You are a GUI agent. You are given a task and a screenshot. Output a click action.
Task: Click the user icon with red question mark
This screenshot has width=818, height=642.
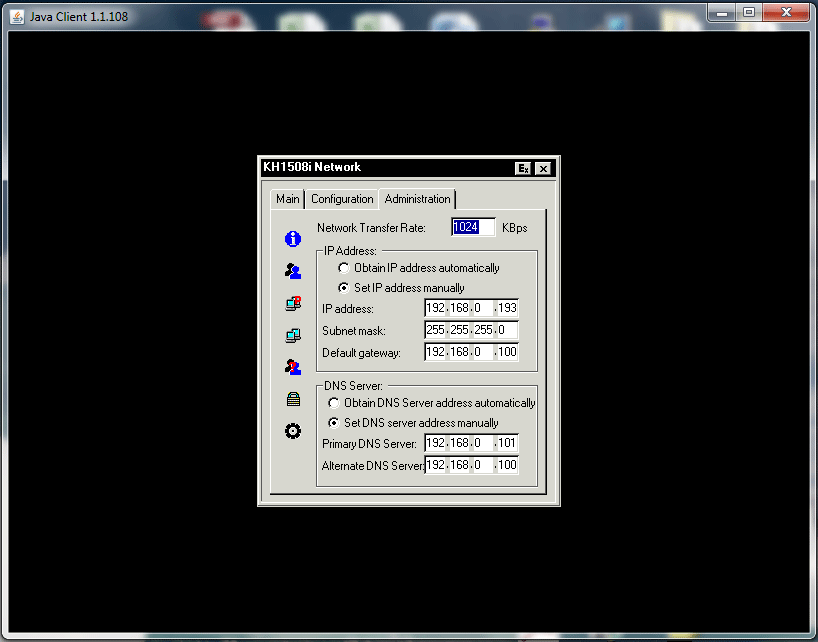[x=292, y=367]
